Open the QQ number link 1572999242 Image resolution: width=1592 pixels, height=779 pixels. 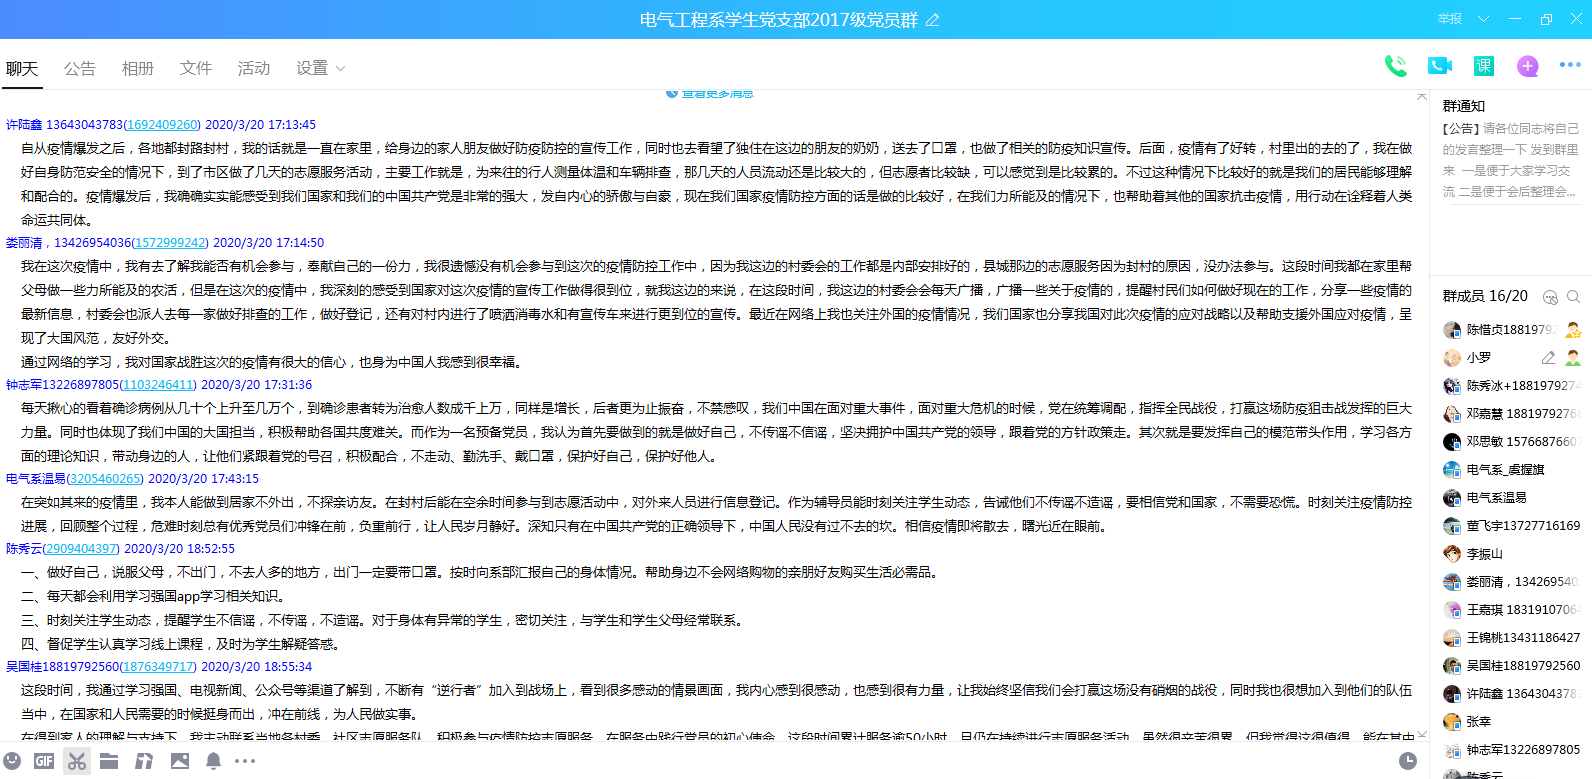click(170, 243)
